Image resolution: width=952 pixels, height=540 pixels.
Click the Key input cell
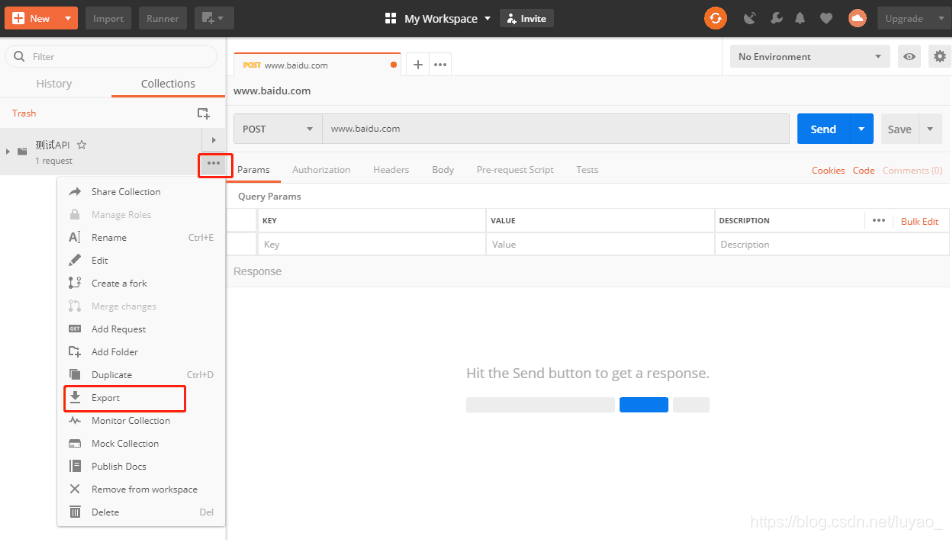372,245
